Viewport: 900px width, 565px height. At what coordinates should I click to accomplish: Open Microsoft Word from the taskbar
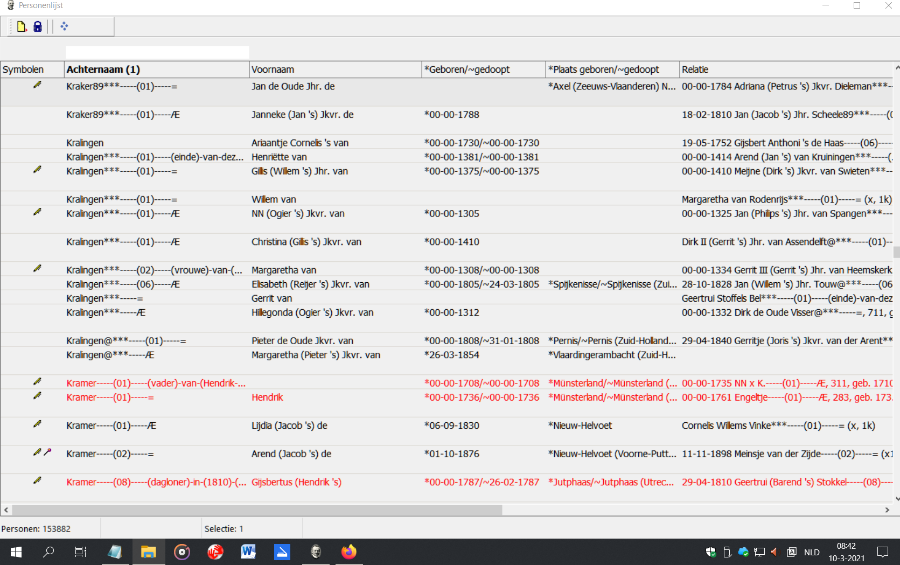pos(248,551)
